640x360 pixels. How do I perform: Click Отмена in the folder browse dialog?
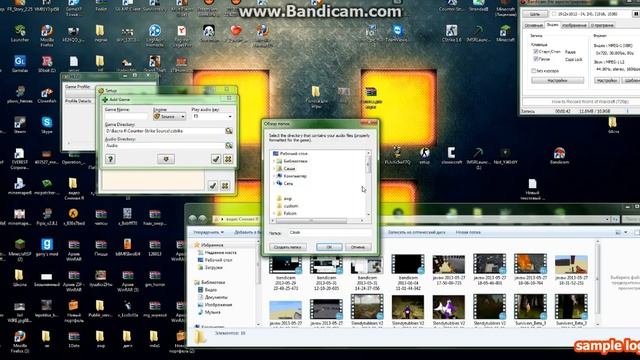pyautogui.click(x=358, y=247)
